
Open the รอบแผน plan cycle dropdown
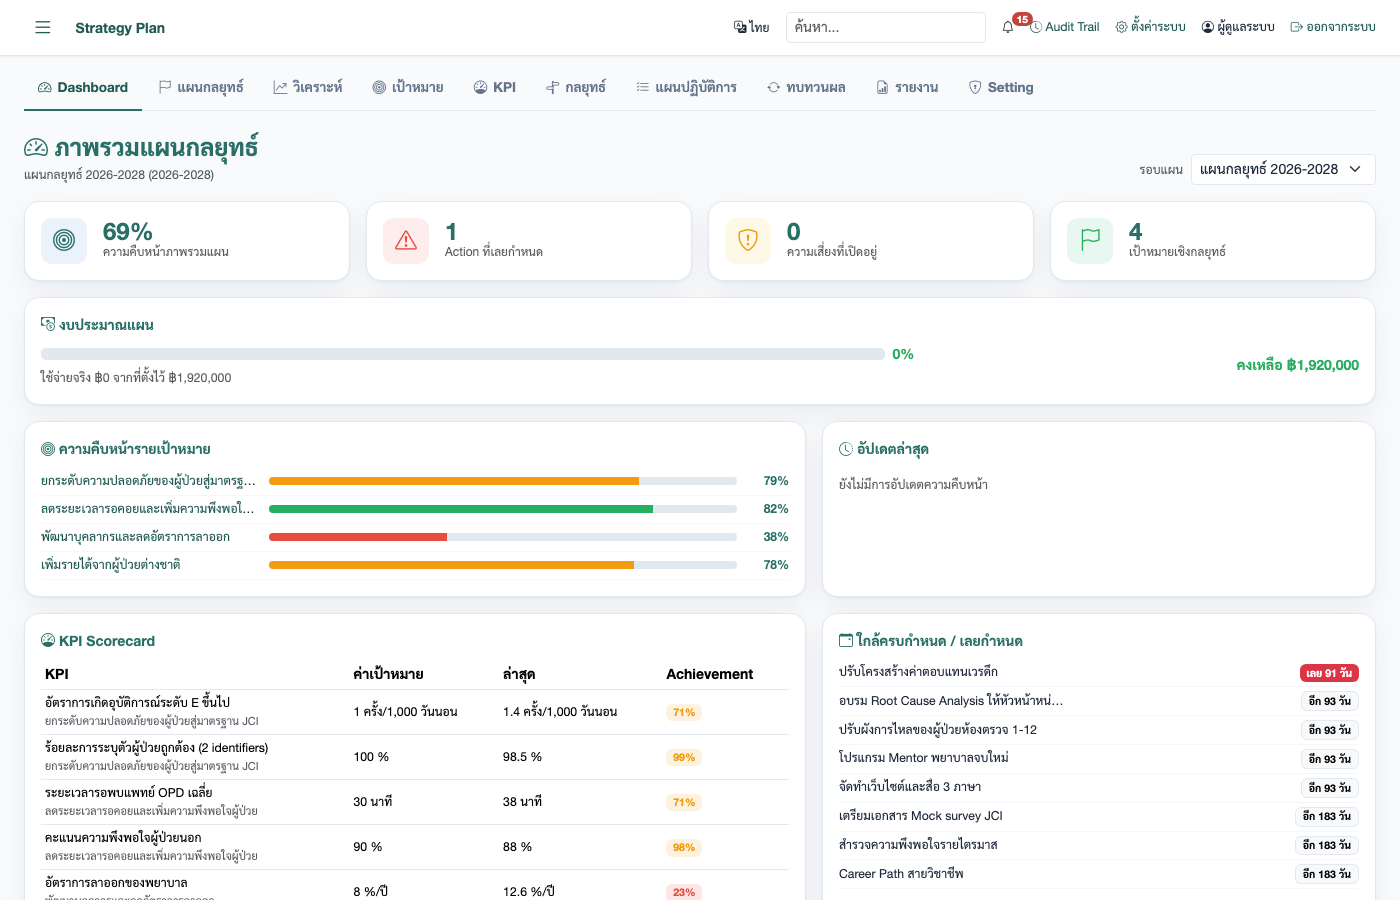pyautogui.click(x=1283, y=169)
